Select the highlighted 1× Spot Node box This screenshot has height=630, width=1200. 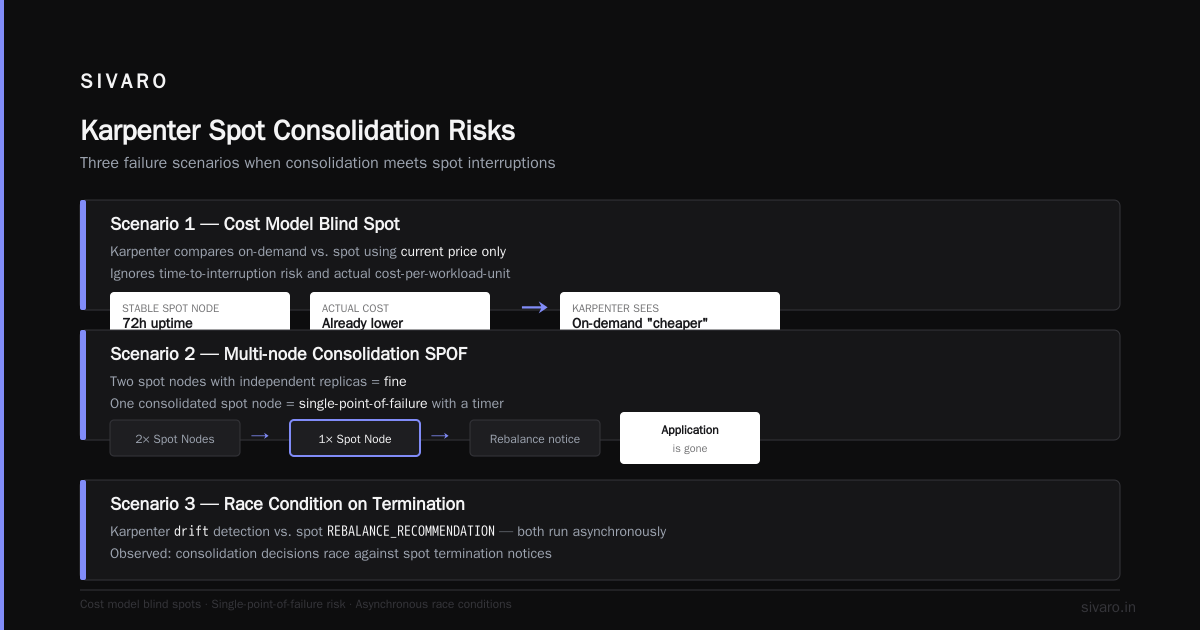[x=355, y=438]
